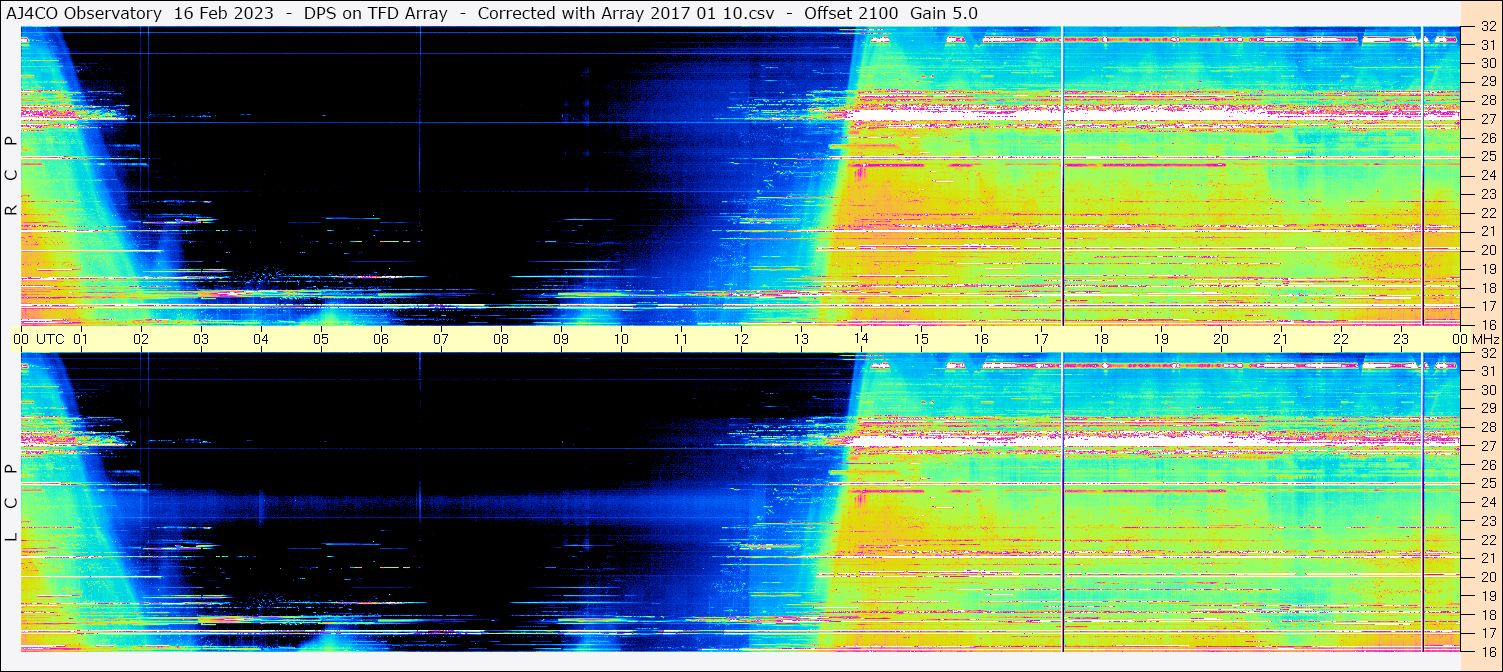
Task: Click white vertical line past 17 UTC, RCP panel
Action: pos(1063,176)
